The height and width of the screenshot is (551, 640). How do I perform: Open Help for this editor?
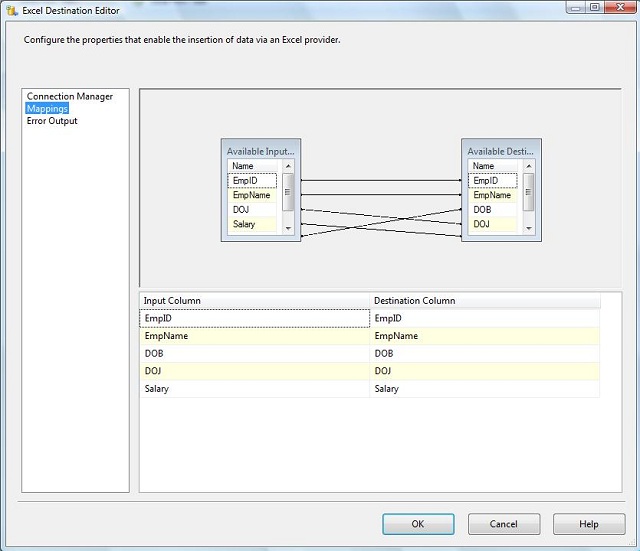pyautogui.click(x=589, y=524)
